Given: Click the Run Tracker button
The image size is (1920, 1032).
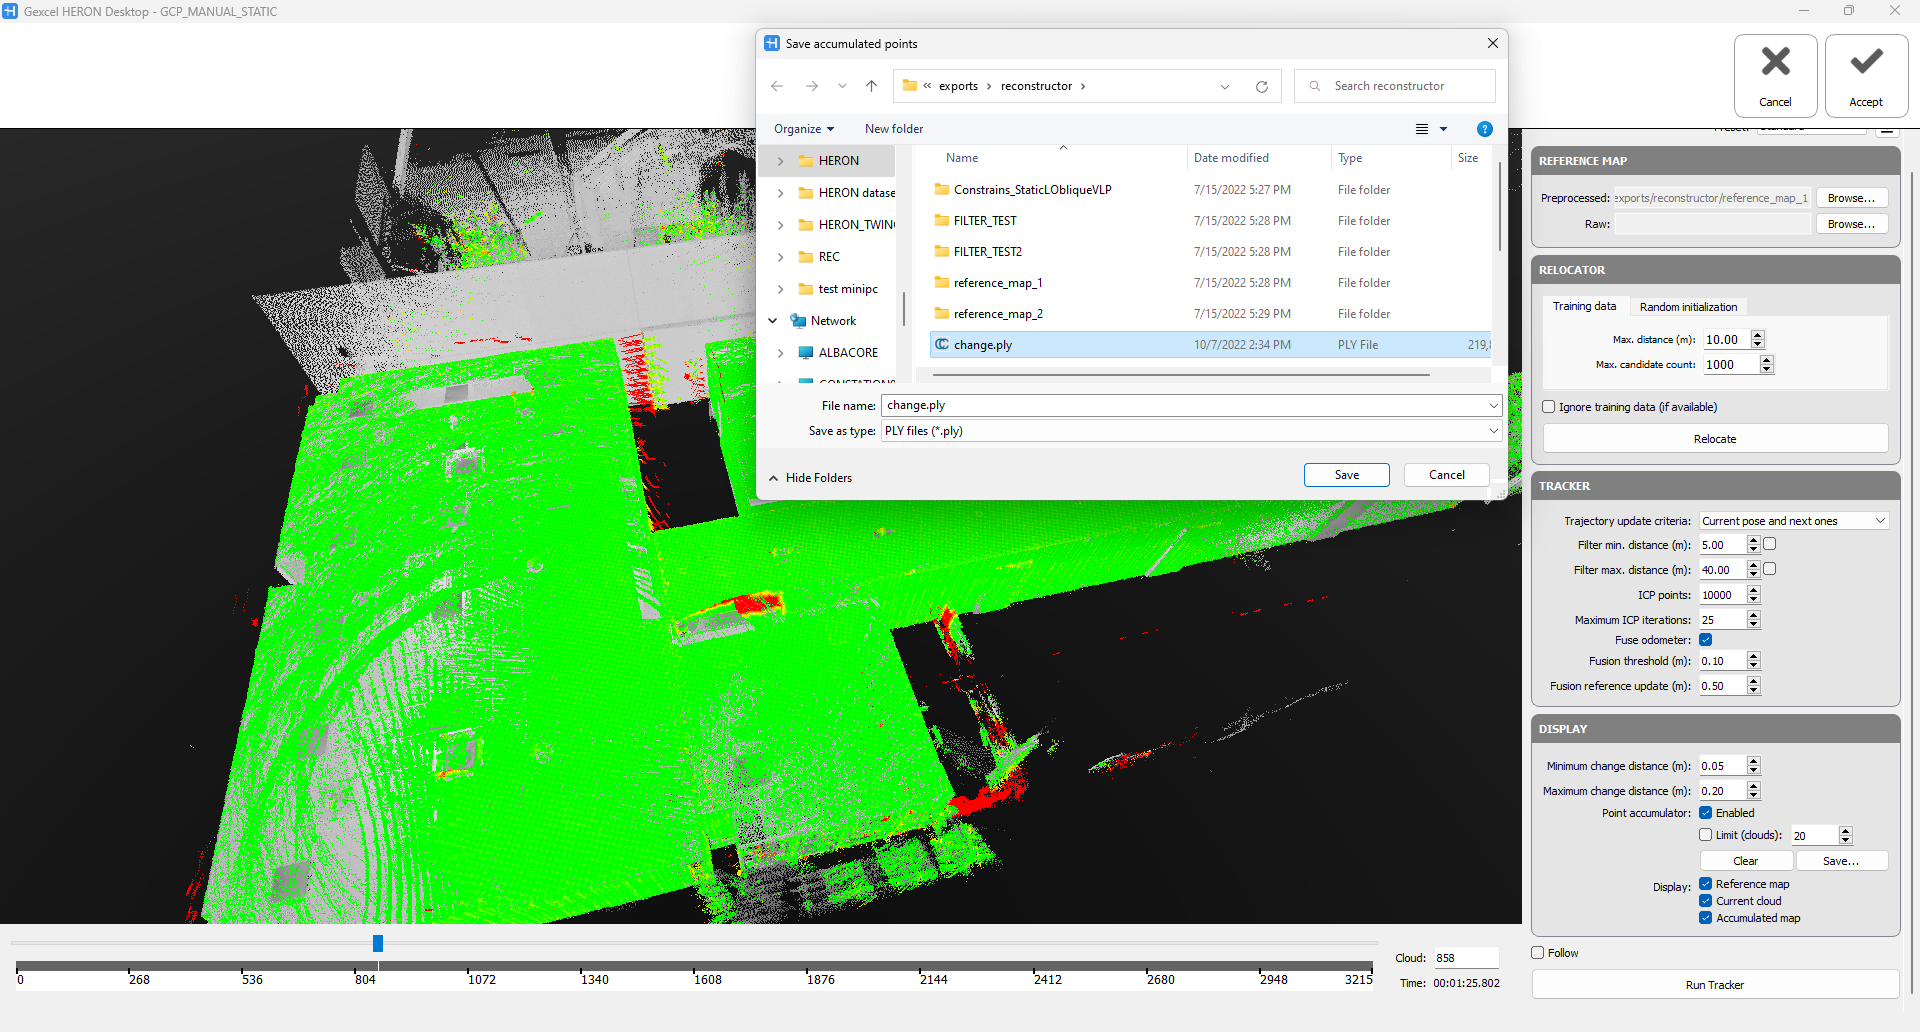Looking at the screenshot, I should click(1714, 985).
